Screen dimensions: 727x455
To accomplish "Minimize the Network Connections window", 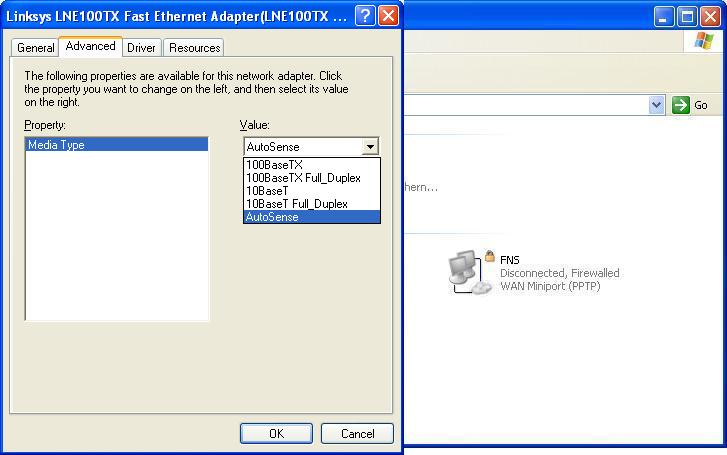I will (x=664, y=17).
